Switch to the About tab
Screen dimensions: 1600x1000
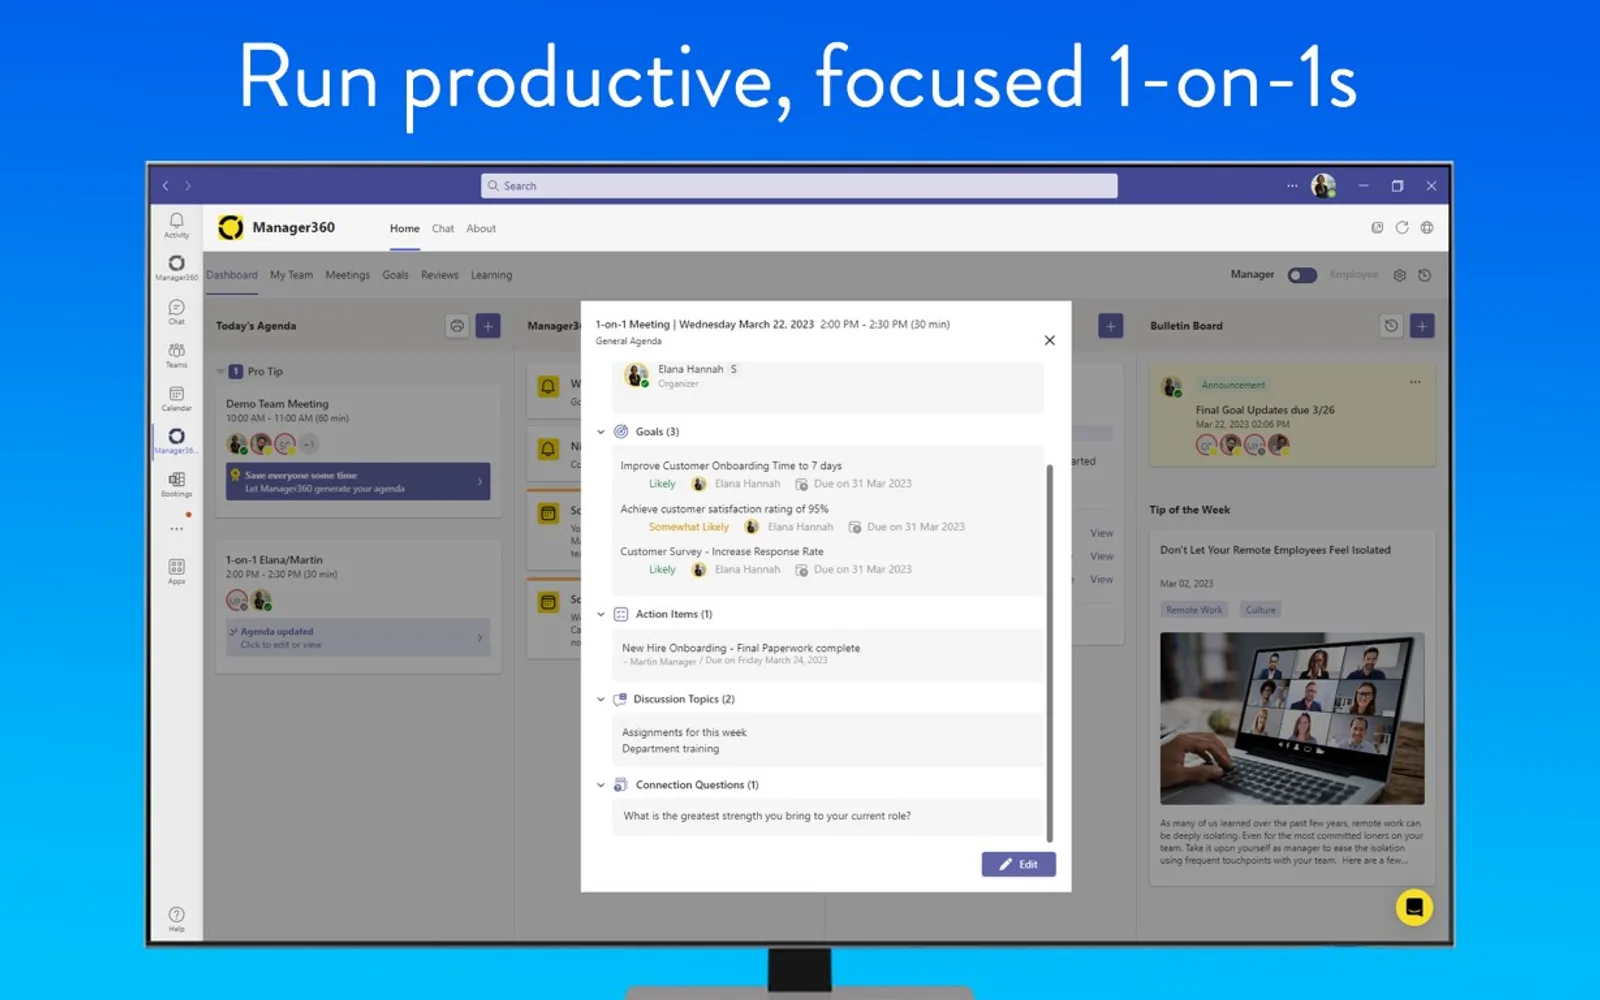point(481,229)
